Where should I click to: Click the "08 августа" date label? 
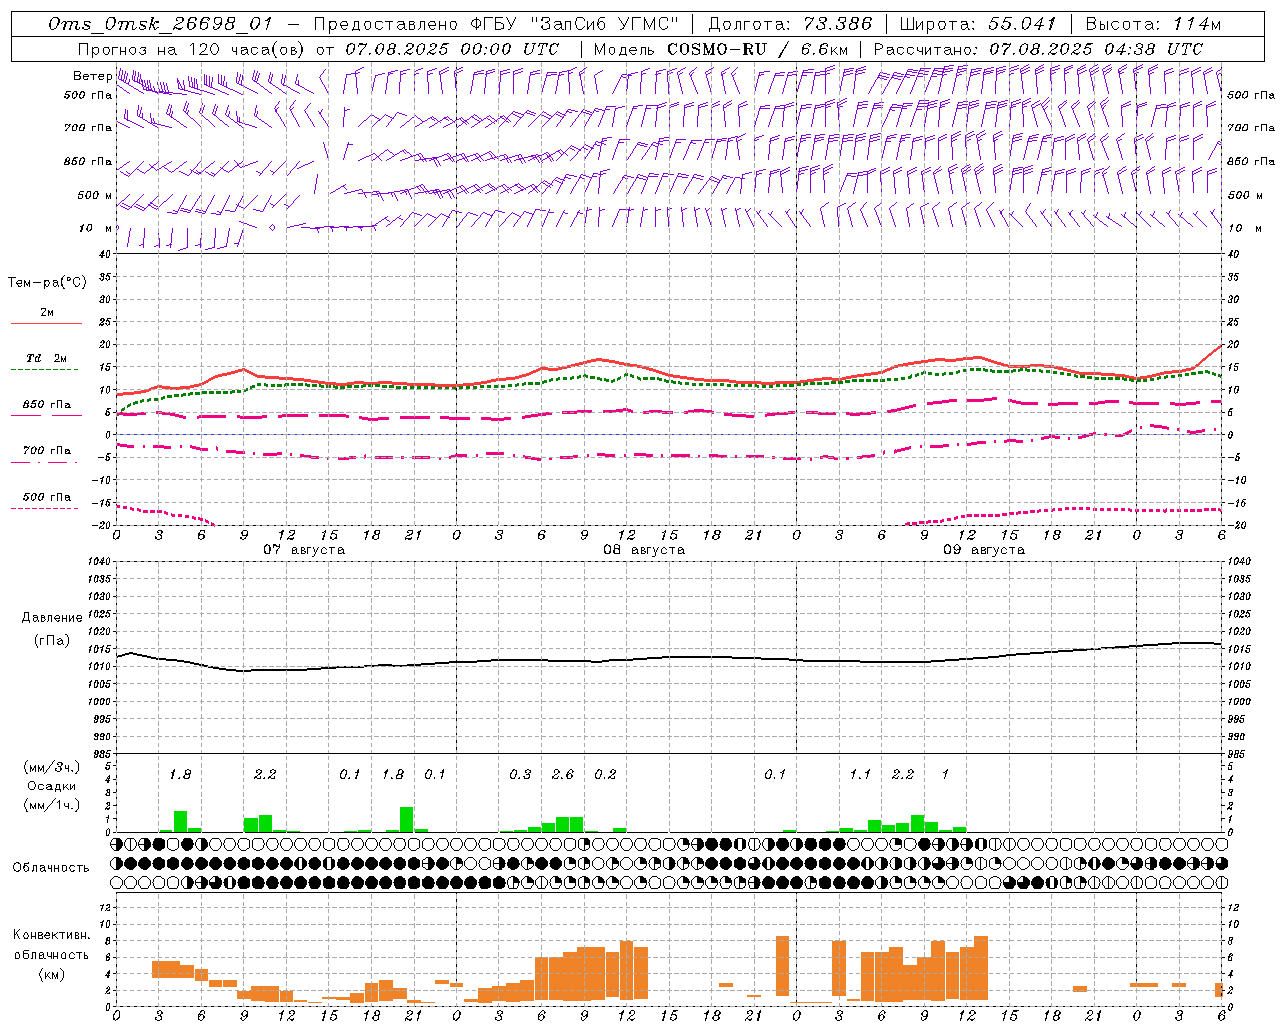point(644,550)
